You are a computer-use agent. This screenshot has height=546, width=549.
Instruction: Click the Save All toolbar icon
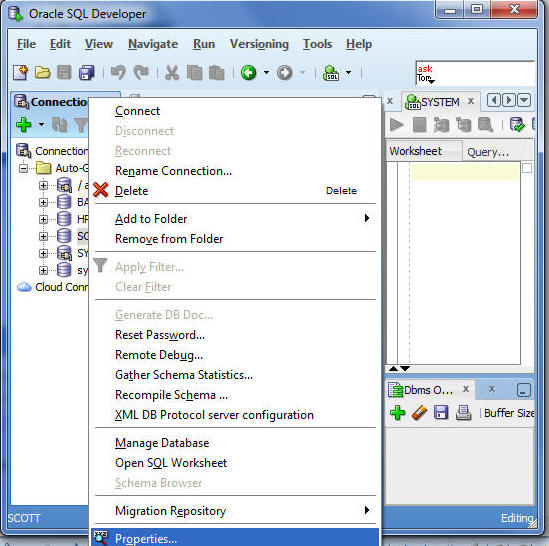[86, 72]
